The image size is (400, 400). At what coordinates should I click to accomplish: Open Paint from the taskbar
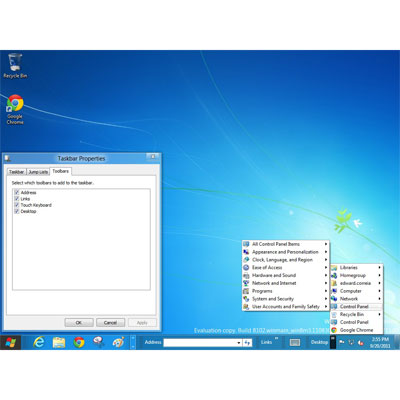pos(119,342)
